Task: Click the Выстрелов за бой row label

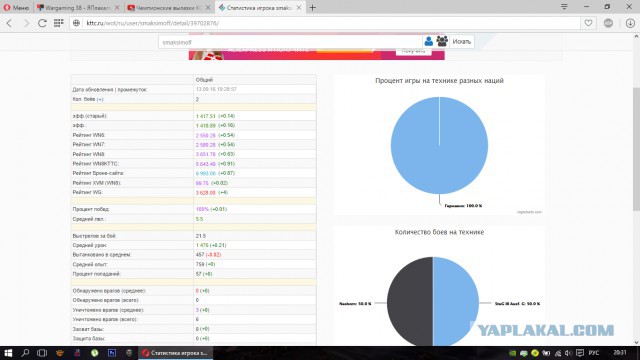Action: pyautogui.click(x=94, y=236)
